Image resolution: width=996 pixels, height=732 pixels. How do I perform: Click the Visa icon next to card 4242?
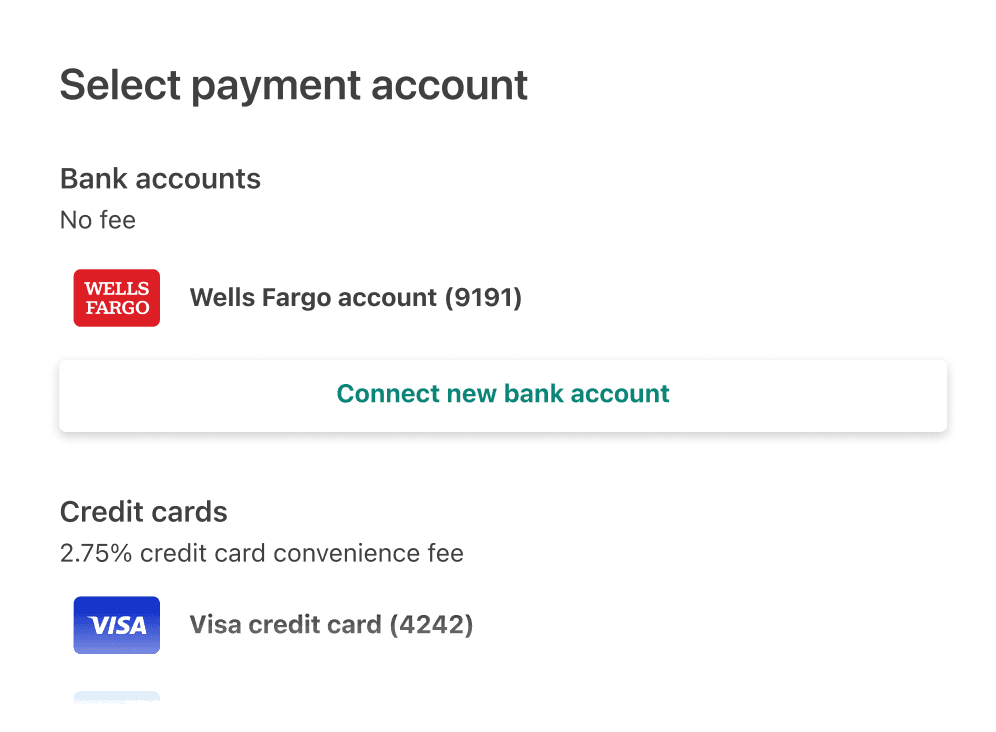pos(116,624)
